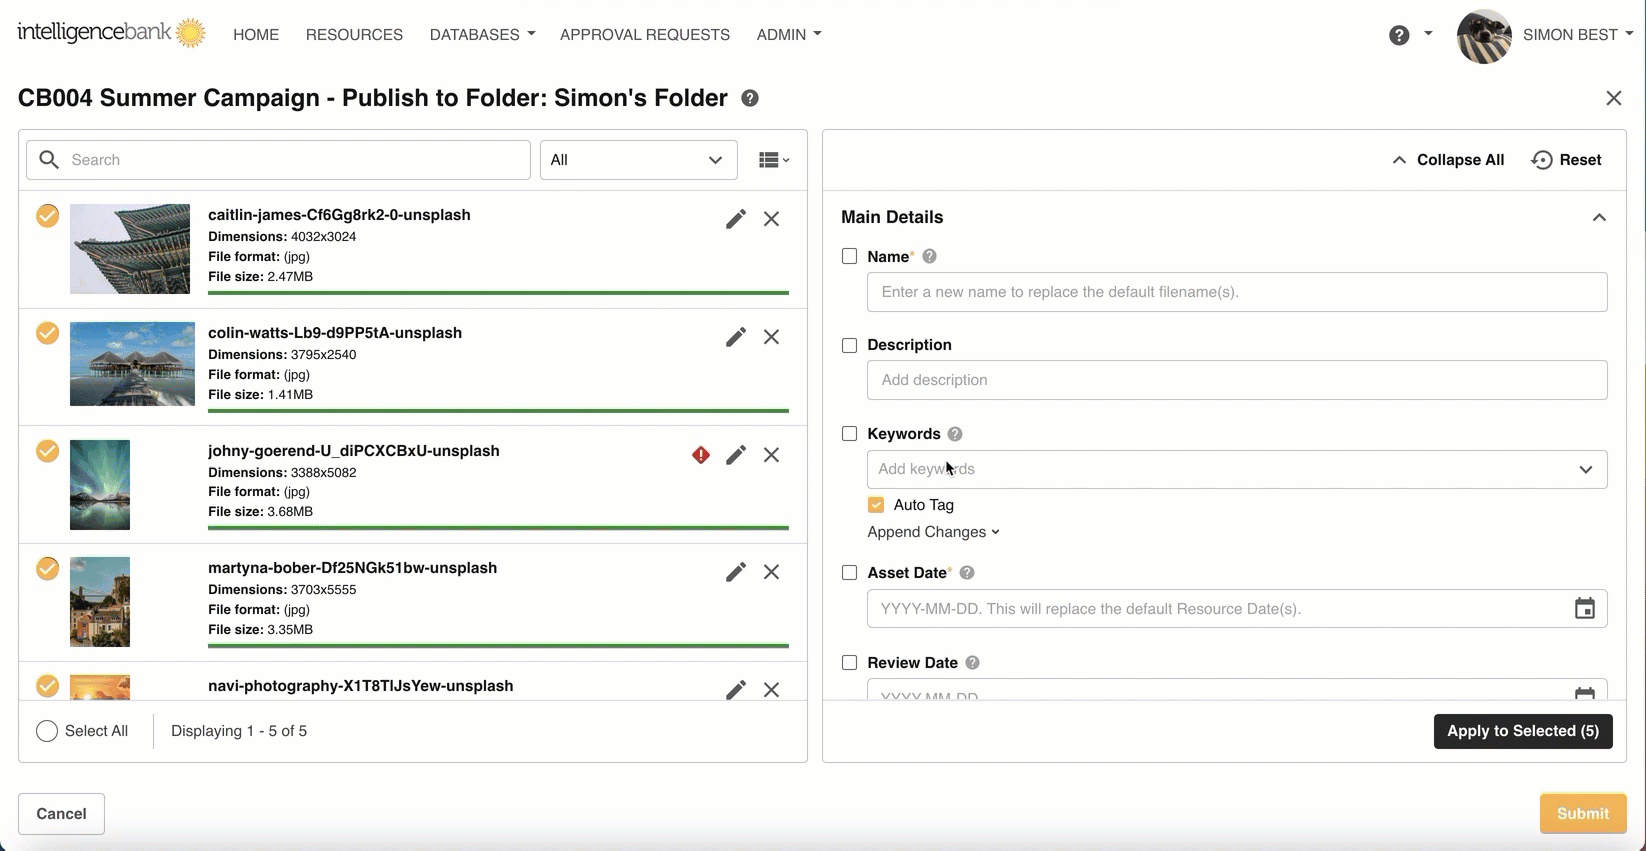Click the johny-goerend upload progress bar
This screenshot has width=1646, height=851.
point(498,527)
